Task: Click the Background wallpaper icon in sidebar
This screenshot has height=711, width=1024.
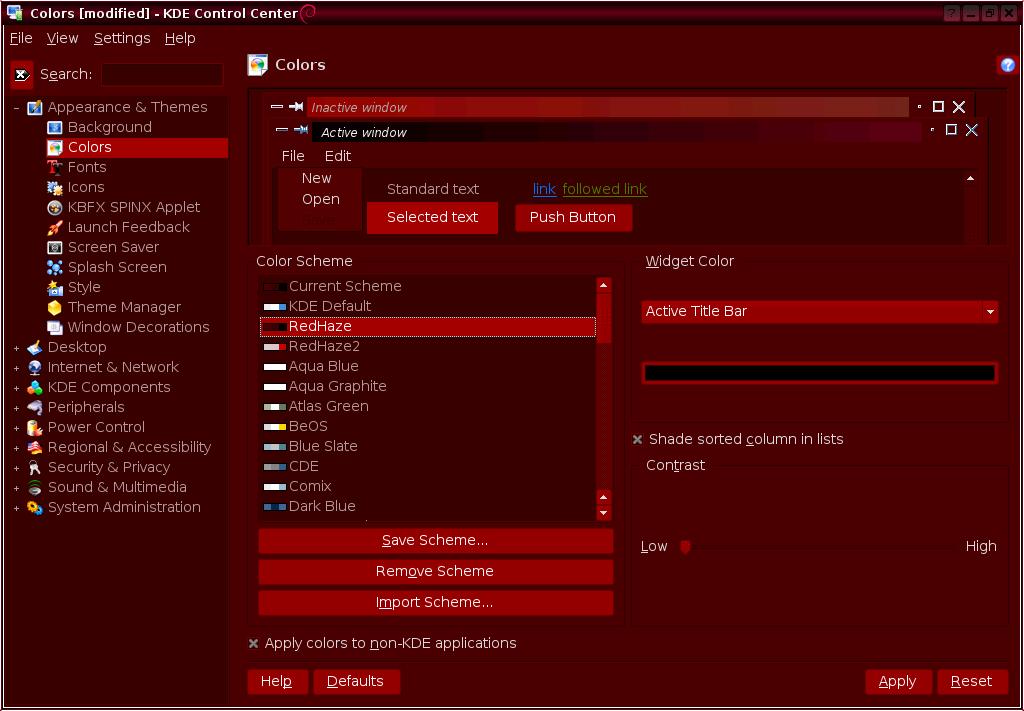Action: point(55,127)
